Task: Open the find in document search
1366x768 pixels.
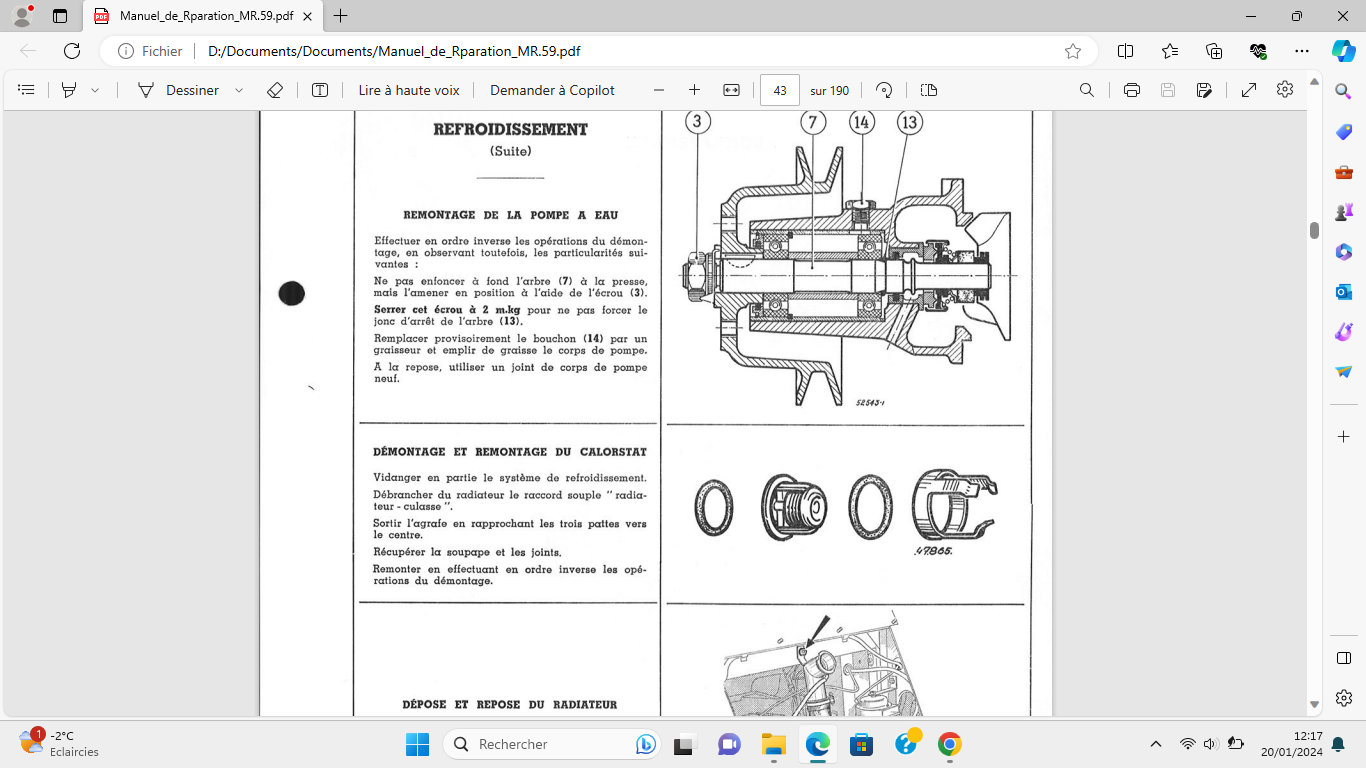Action: click(1087, 90)
